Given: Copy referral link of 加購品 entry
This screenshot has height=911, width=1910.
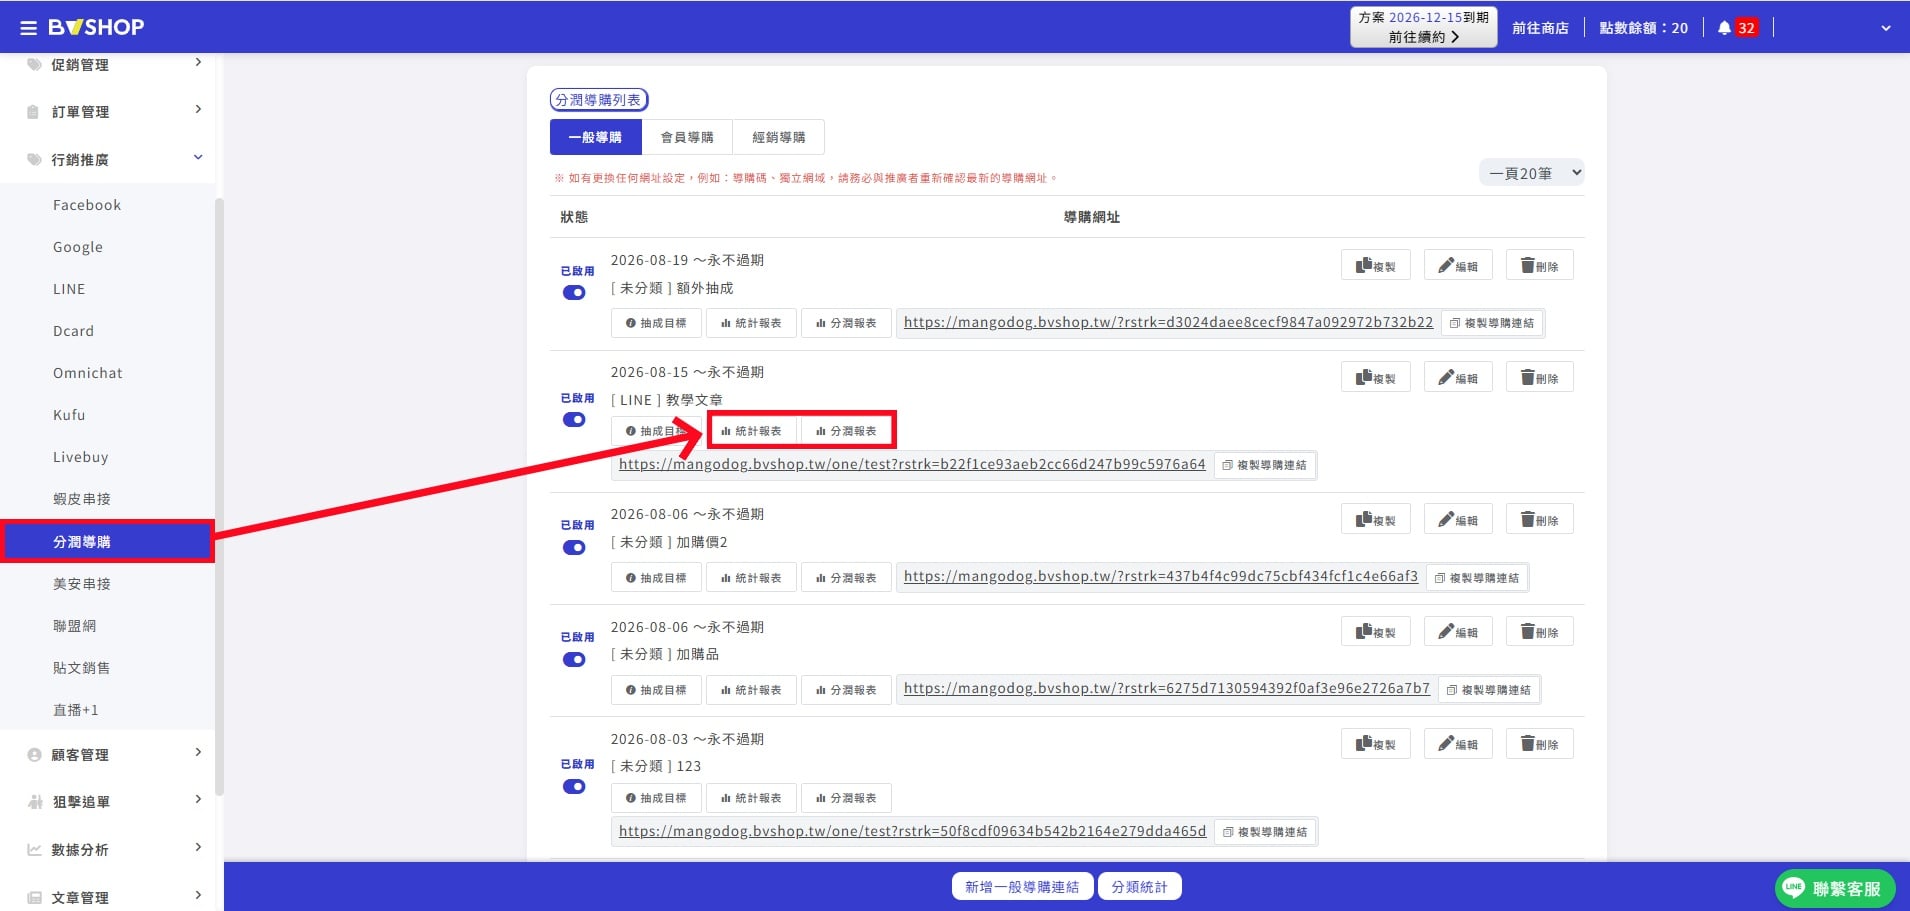Looking at the screenshot, I should pyautogui.click(x=1489, y=690).
